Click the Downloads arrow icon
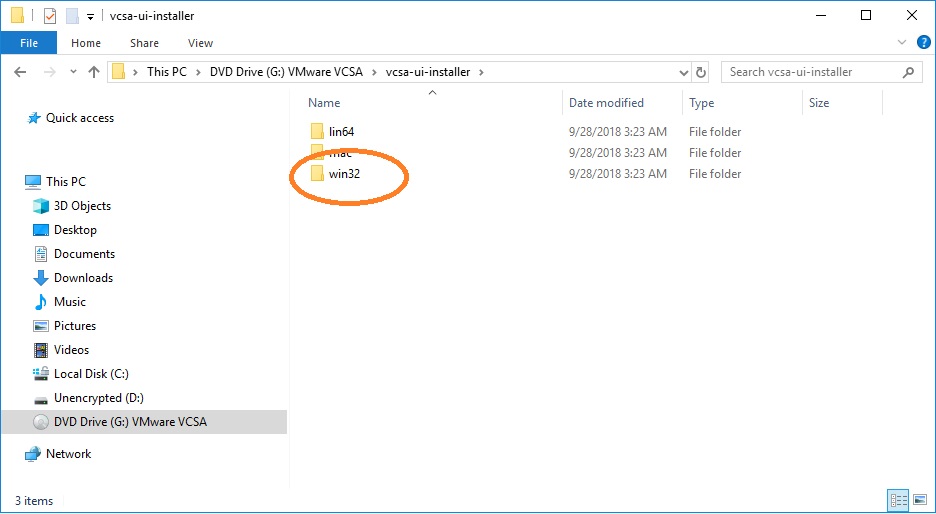The height and width of the screenshot is (514, 936). [x=41, y=278]
